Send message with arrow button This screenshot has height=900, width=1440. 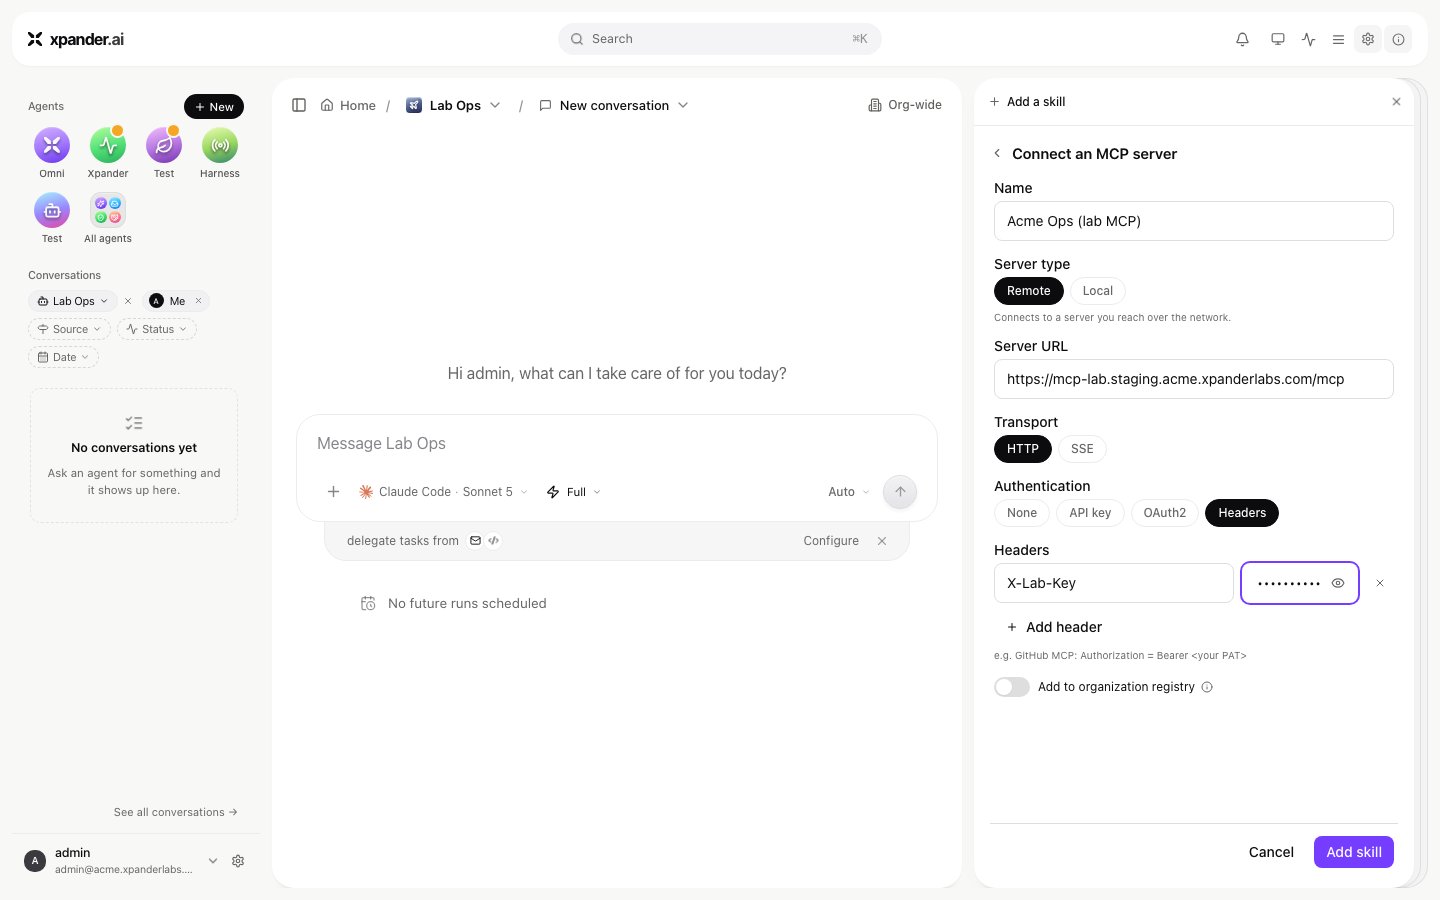click(900, 492)
